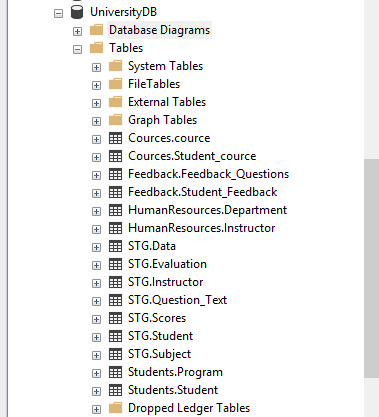Expand the STG.Evaluation table node
This screenshot has height=417, width=379.
pyautogui.click(x=96, y=265)
